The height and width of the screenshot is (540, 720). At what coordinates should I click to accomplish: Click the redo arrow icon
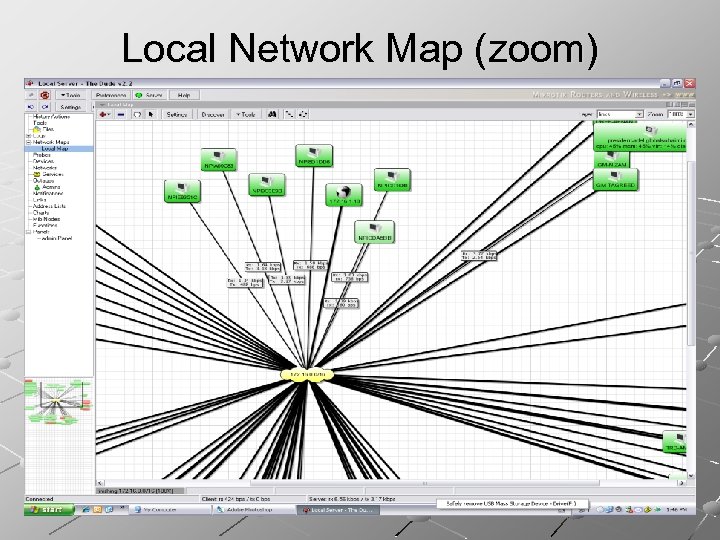(x=45, y=107)
